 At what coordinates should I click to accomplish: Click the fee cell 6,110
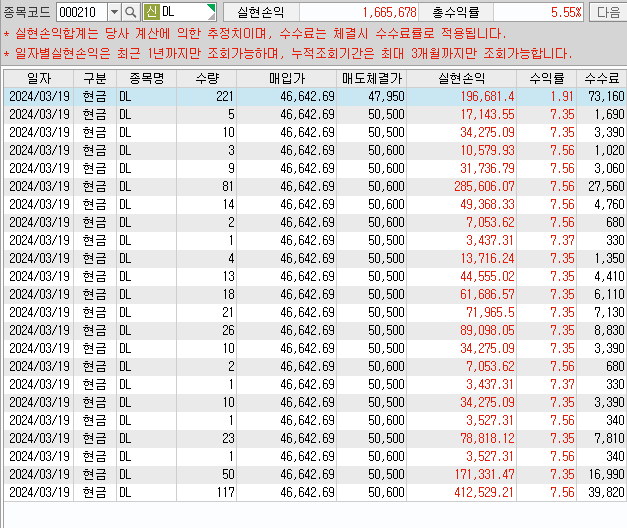coord(602,294)
